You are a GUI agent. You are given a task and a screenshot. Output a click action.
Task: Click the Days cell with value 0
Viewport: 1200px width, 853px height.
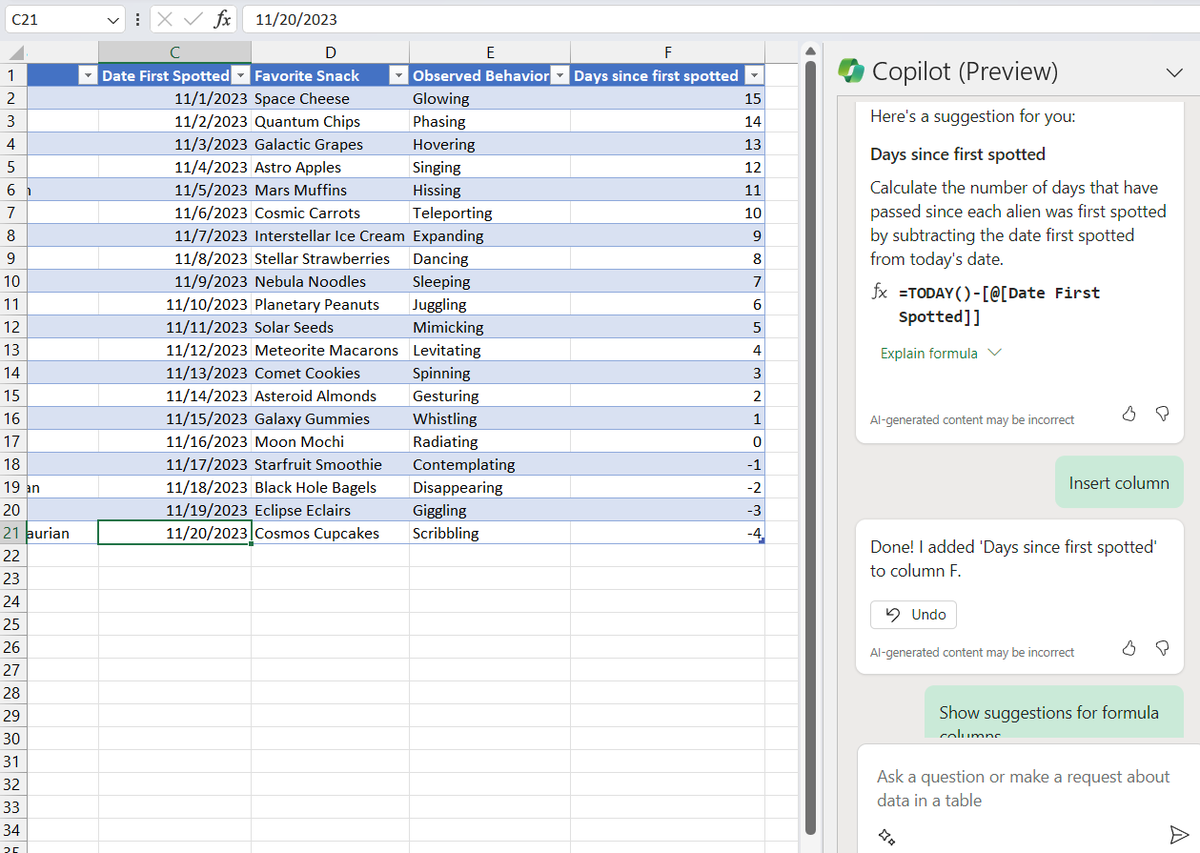(x=667, y=441)
